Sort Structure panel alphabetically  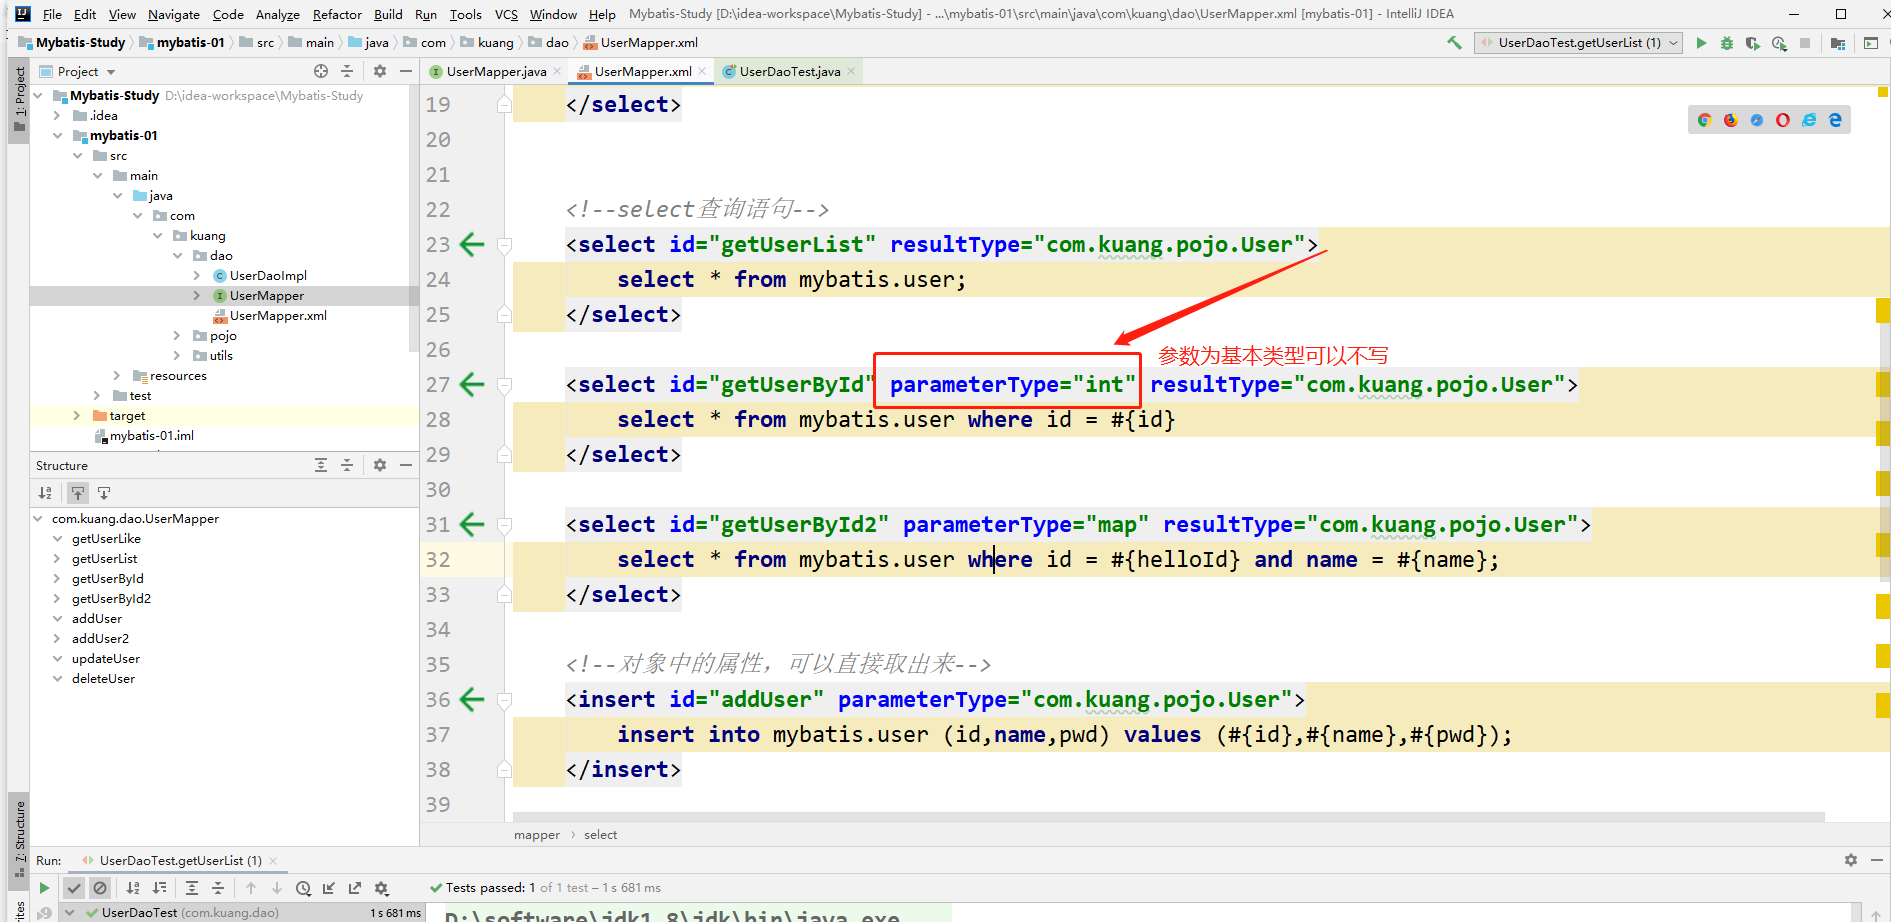tap(45, 493)
